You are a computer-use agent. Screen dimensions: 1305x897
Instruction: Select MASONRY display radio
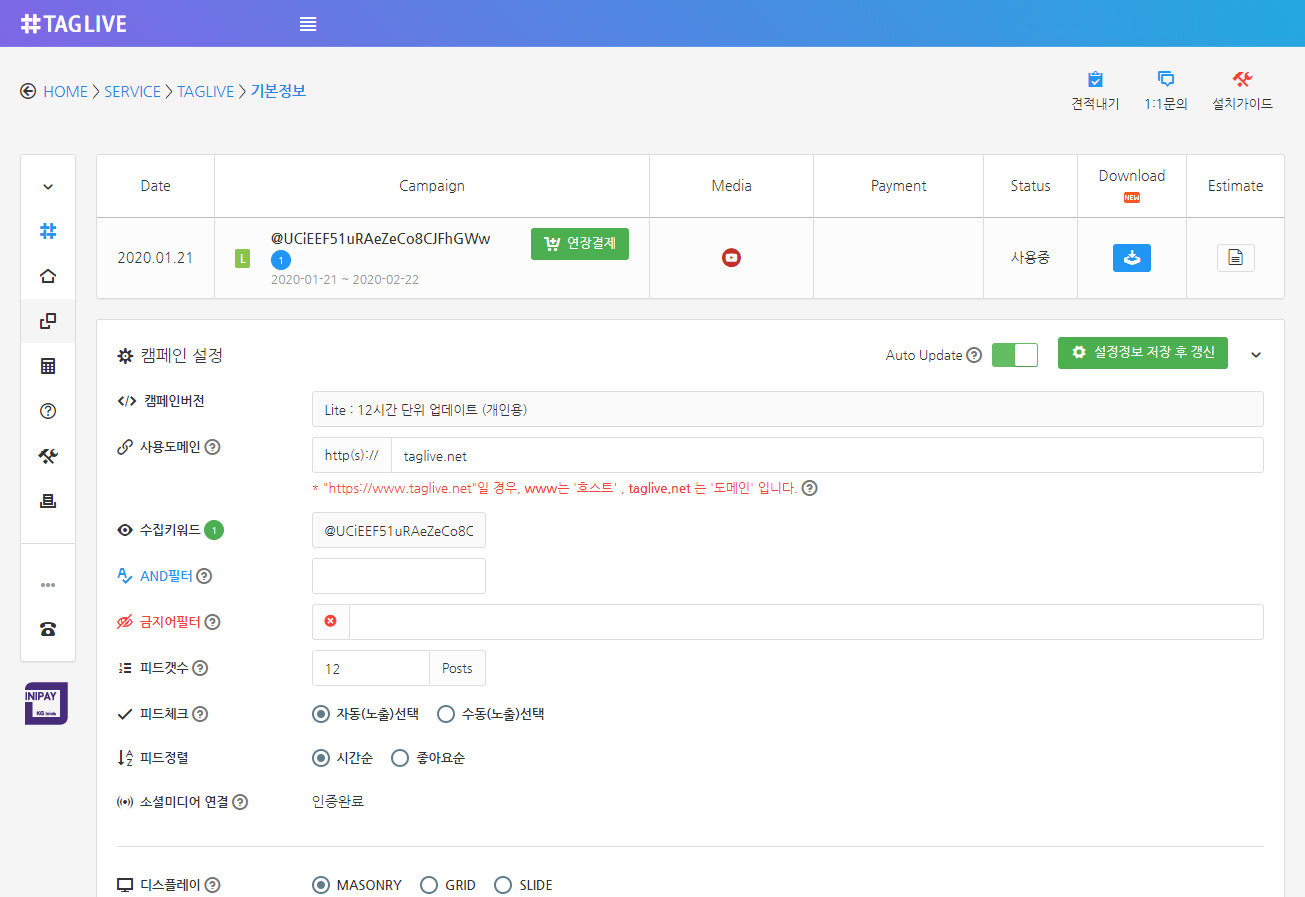coord(320,885)
